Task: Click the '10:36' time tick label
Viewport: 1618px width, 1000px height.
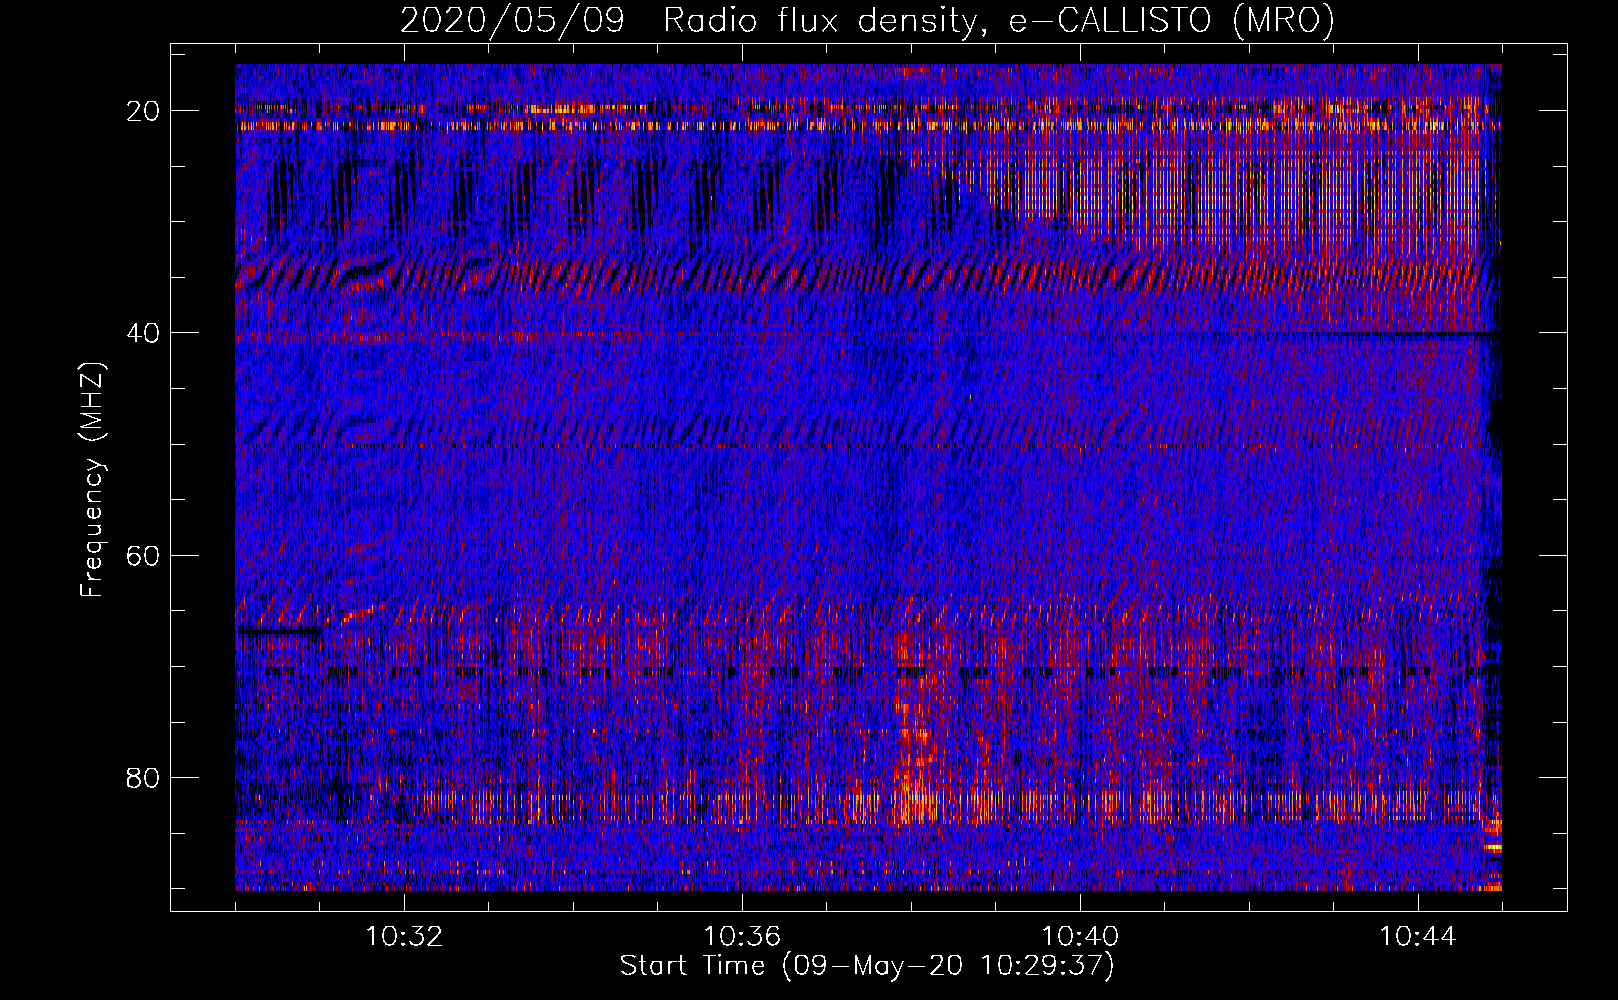Action: point(742,937)
